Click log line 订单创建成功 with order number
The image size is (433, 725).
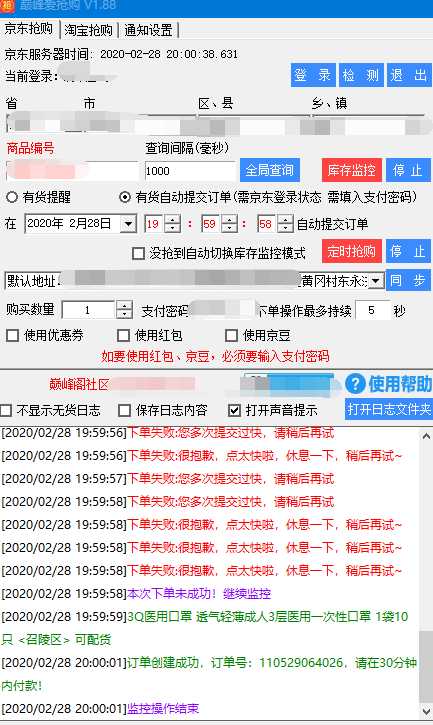[209, 674]
